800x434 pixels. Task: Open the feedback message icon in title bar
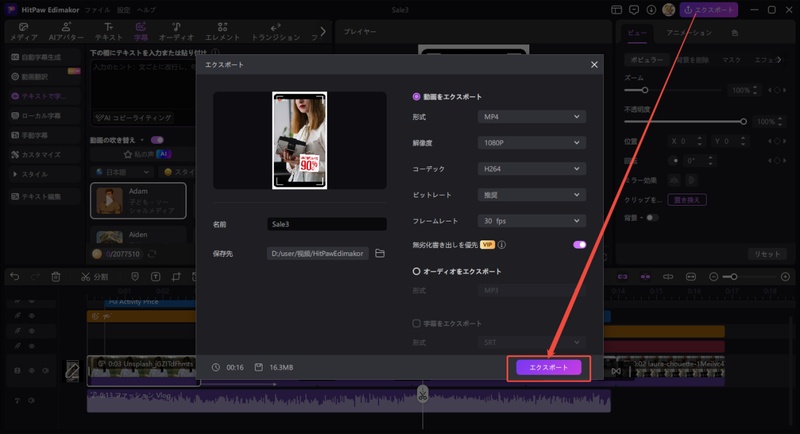click(634, 10)
